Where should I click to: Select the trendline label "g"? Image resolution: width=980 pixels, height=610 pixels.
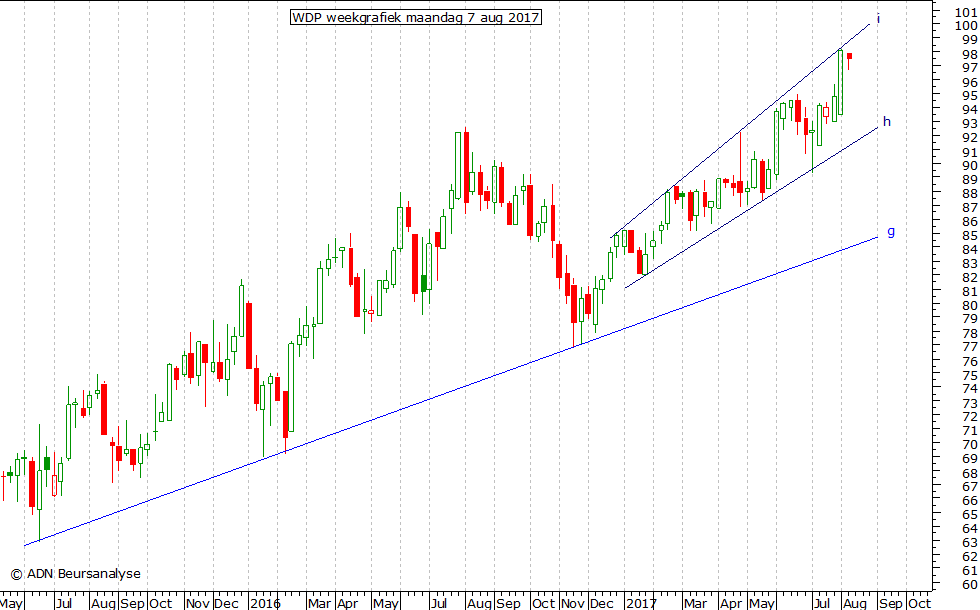pos(891,232)
